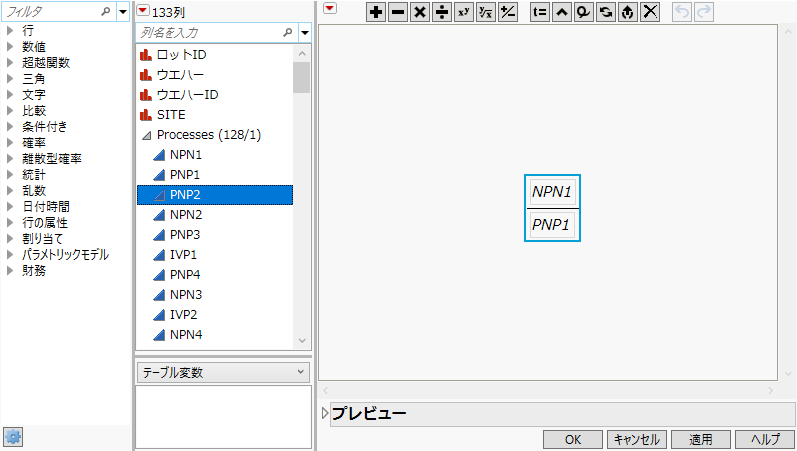Insert the y-th root operator

pyautogui.click(x=486, y=12)
